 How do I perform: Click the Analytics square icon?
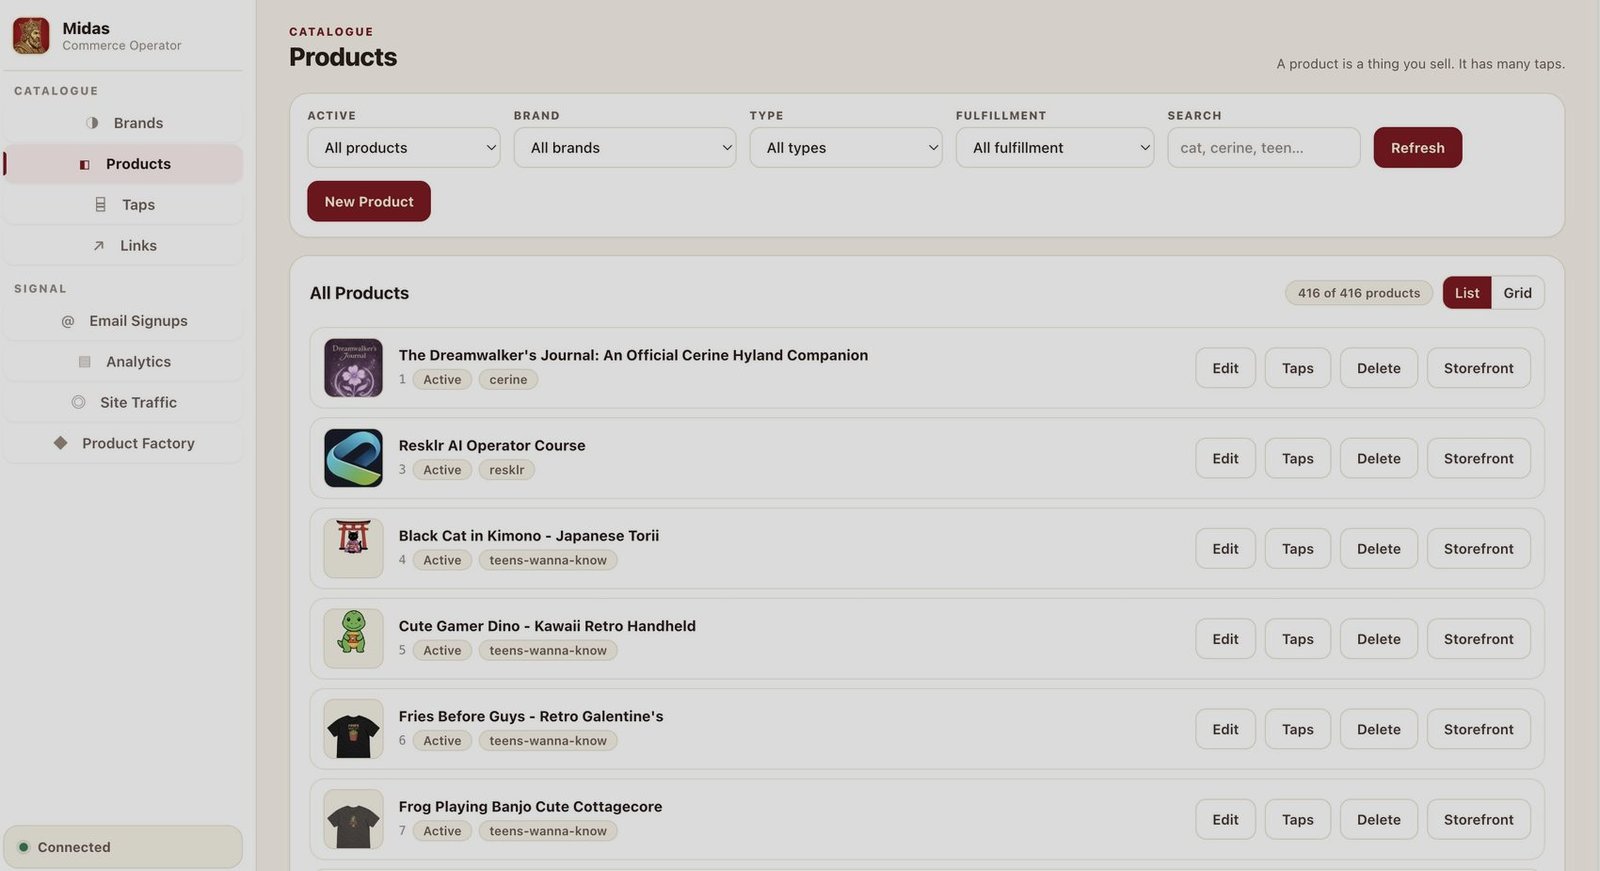[x=85, y=362]
